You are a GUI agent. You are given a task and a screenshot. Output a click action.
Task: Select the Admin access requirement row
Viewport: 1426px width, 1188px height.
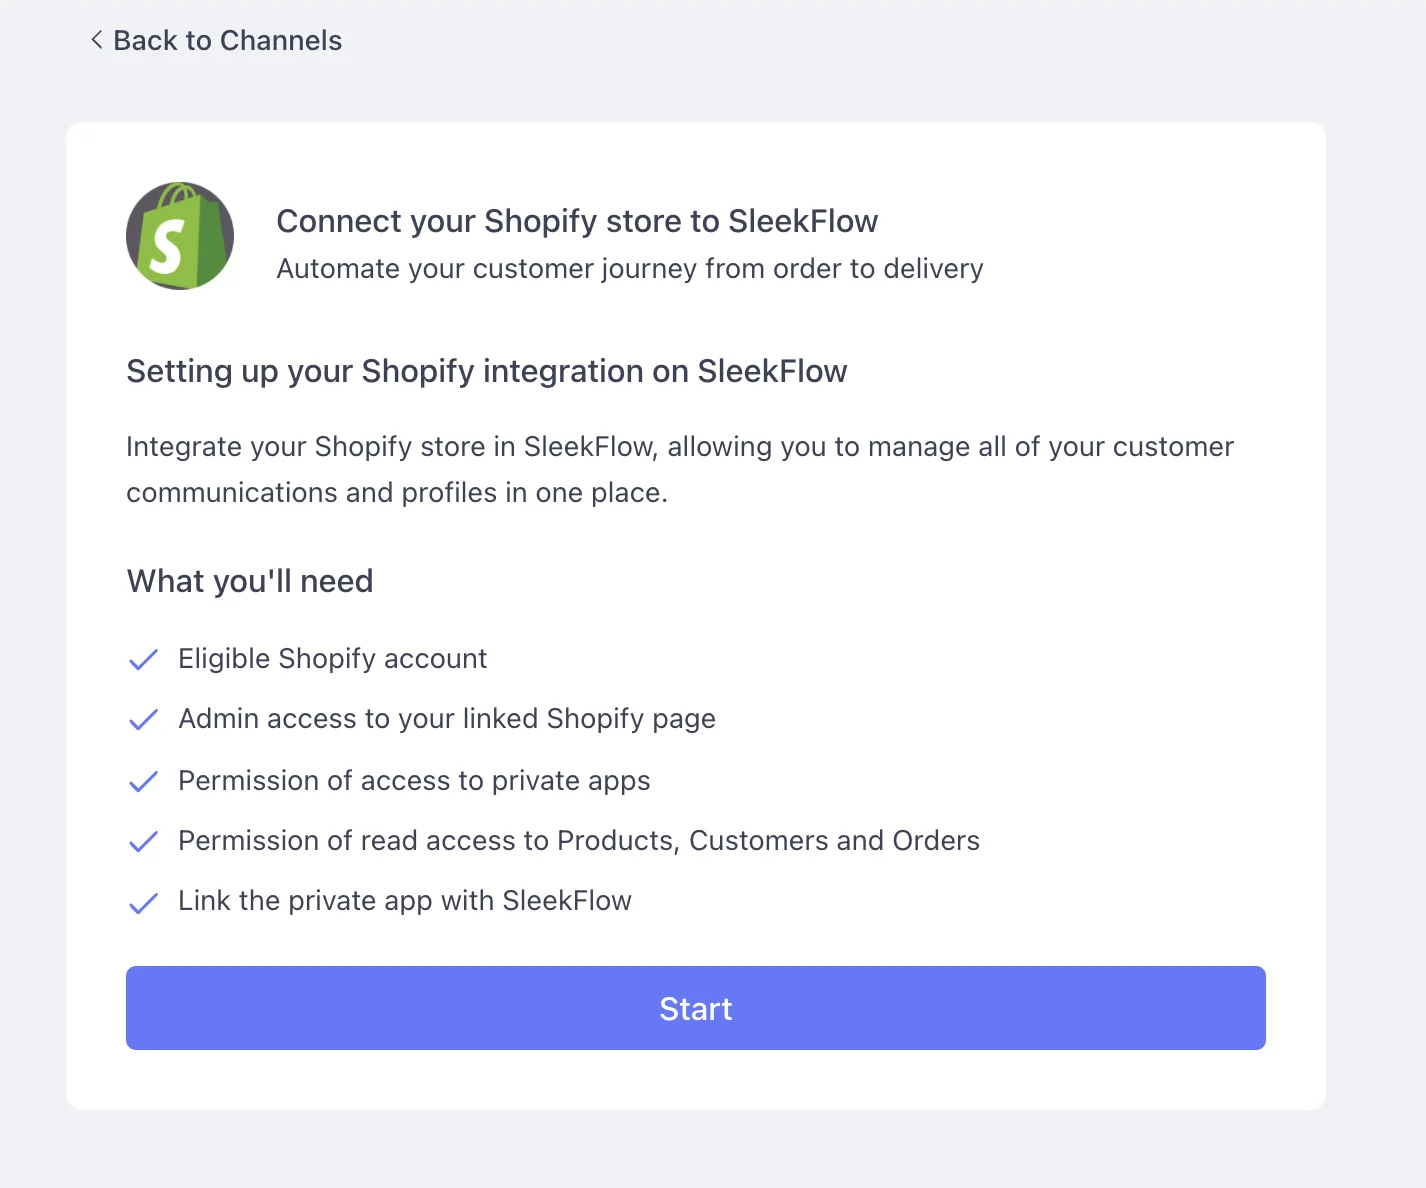click(x=446, y=718)
